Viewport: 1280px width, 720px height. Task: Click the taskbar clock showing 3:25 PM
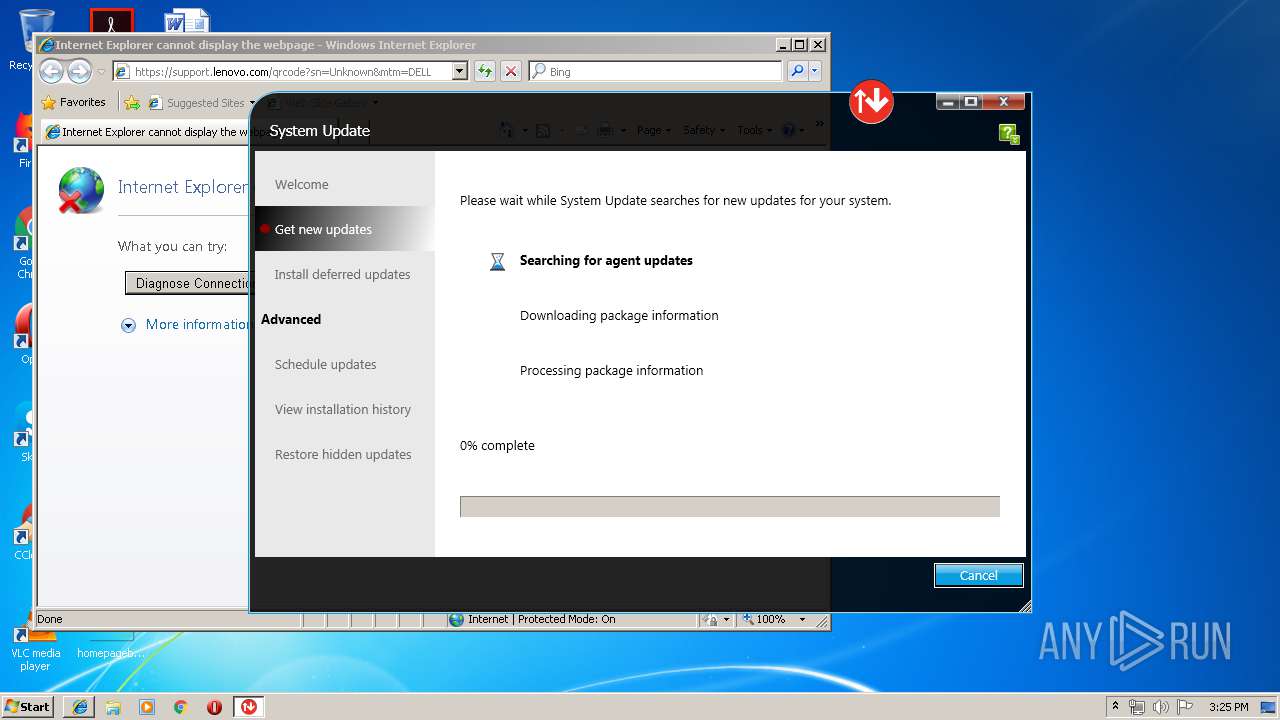[1228, 707]
